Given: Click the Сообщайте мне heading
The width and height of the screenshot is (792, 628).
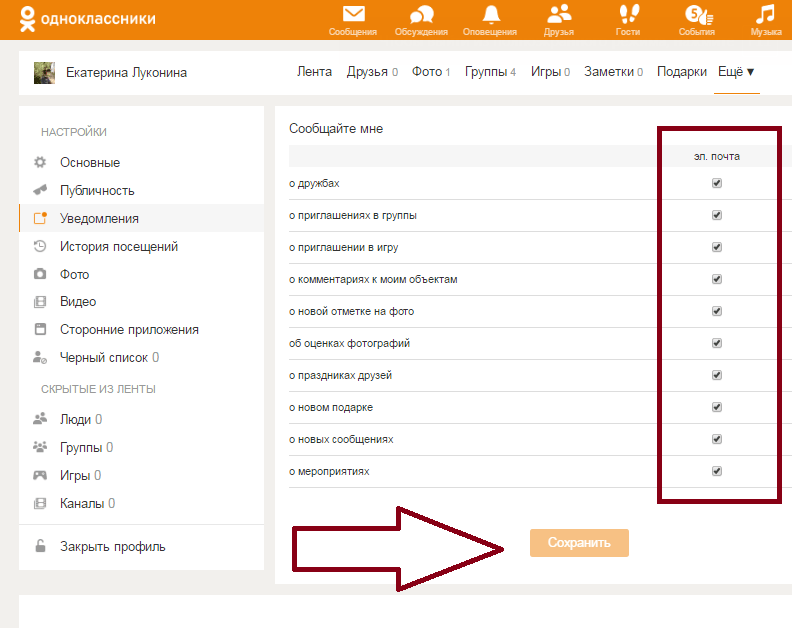Looking at the screenshot, I should [336, 128].
